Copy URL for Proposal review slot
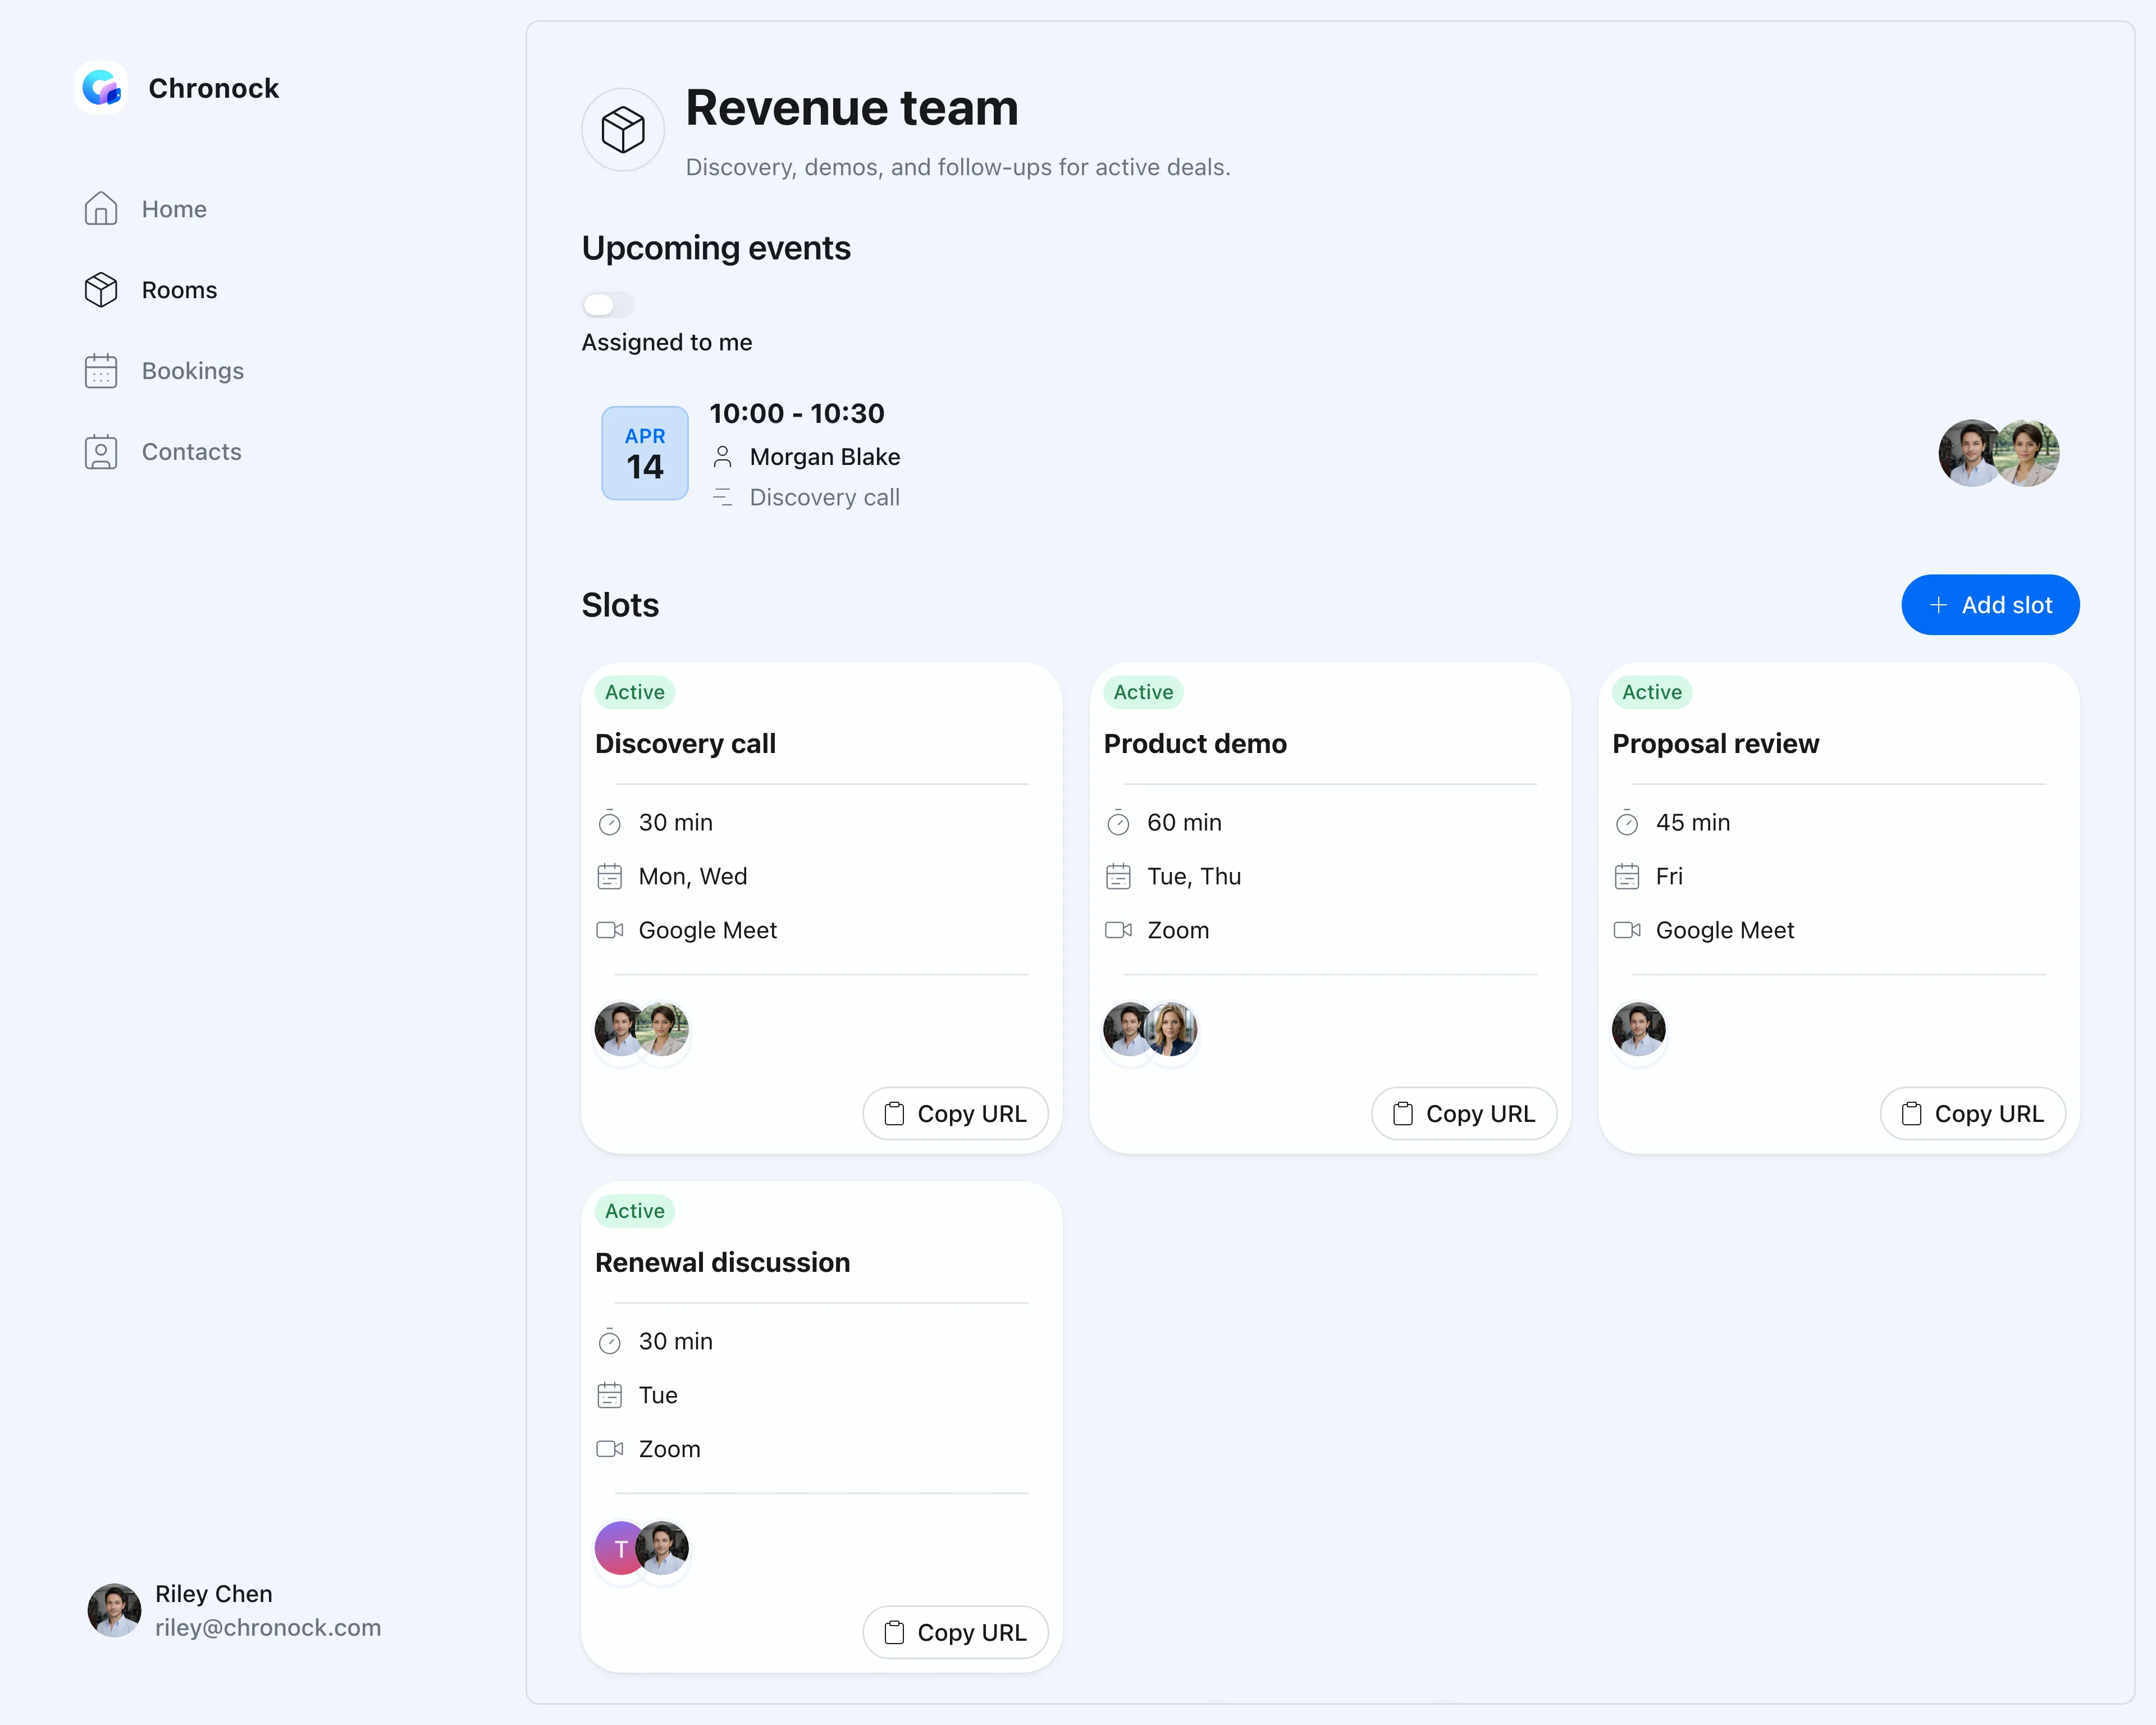 click(1972, 1114)
